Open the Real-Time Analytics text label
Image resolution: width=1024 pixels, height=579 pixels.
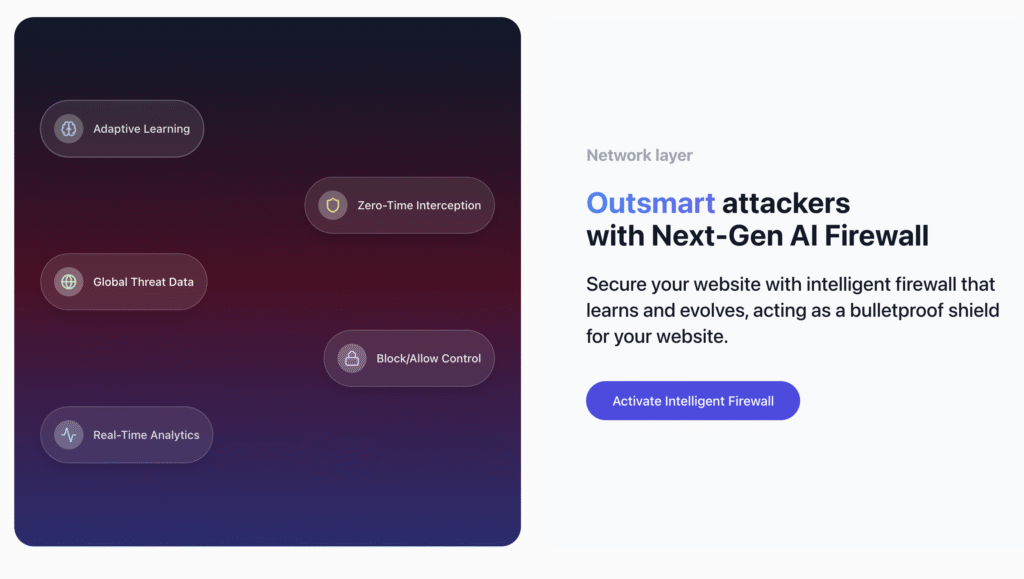coord(146,435)
